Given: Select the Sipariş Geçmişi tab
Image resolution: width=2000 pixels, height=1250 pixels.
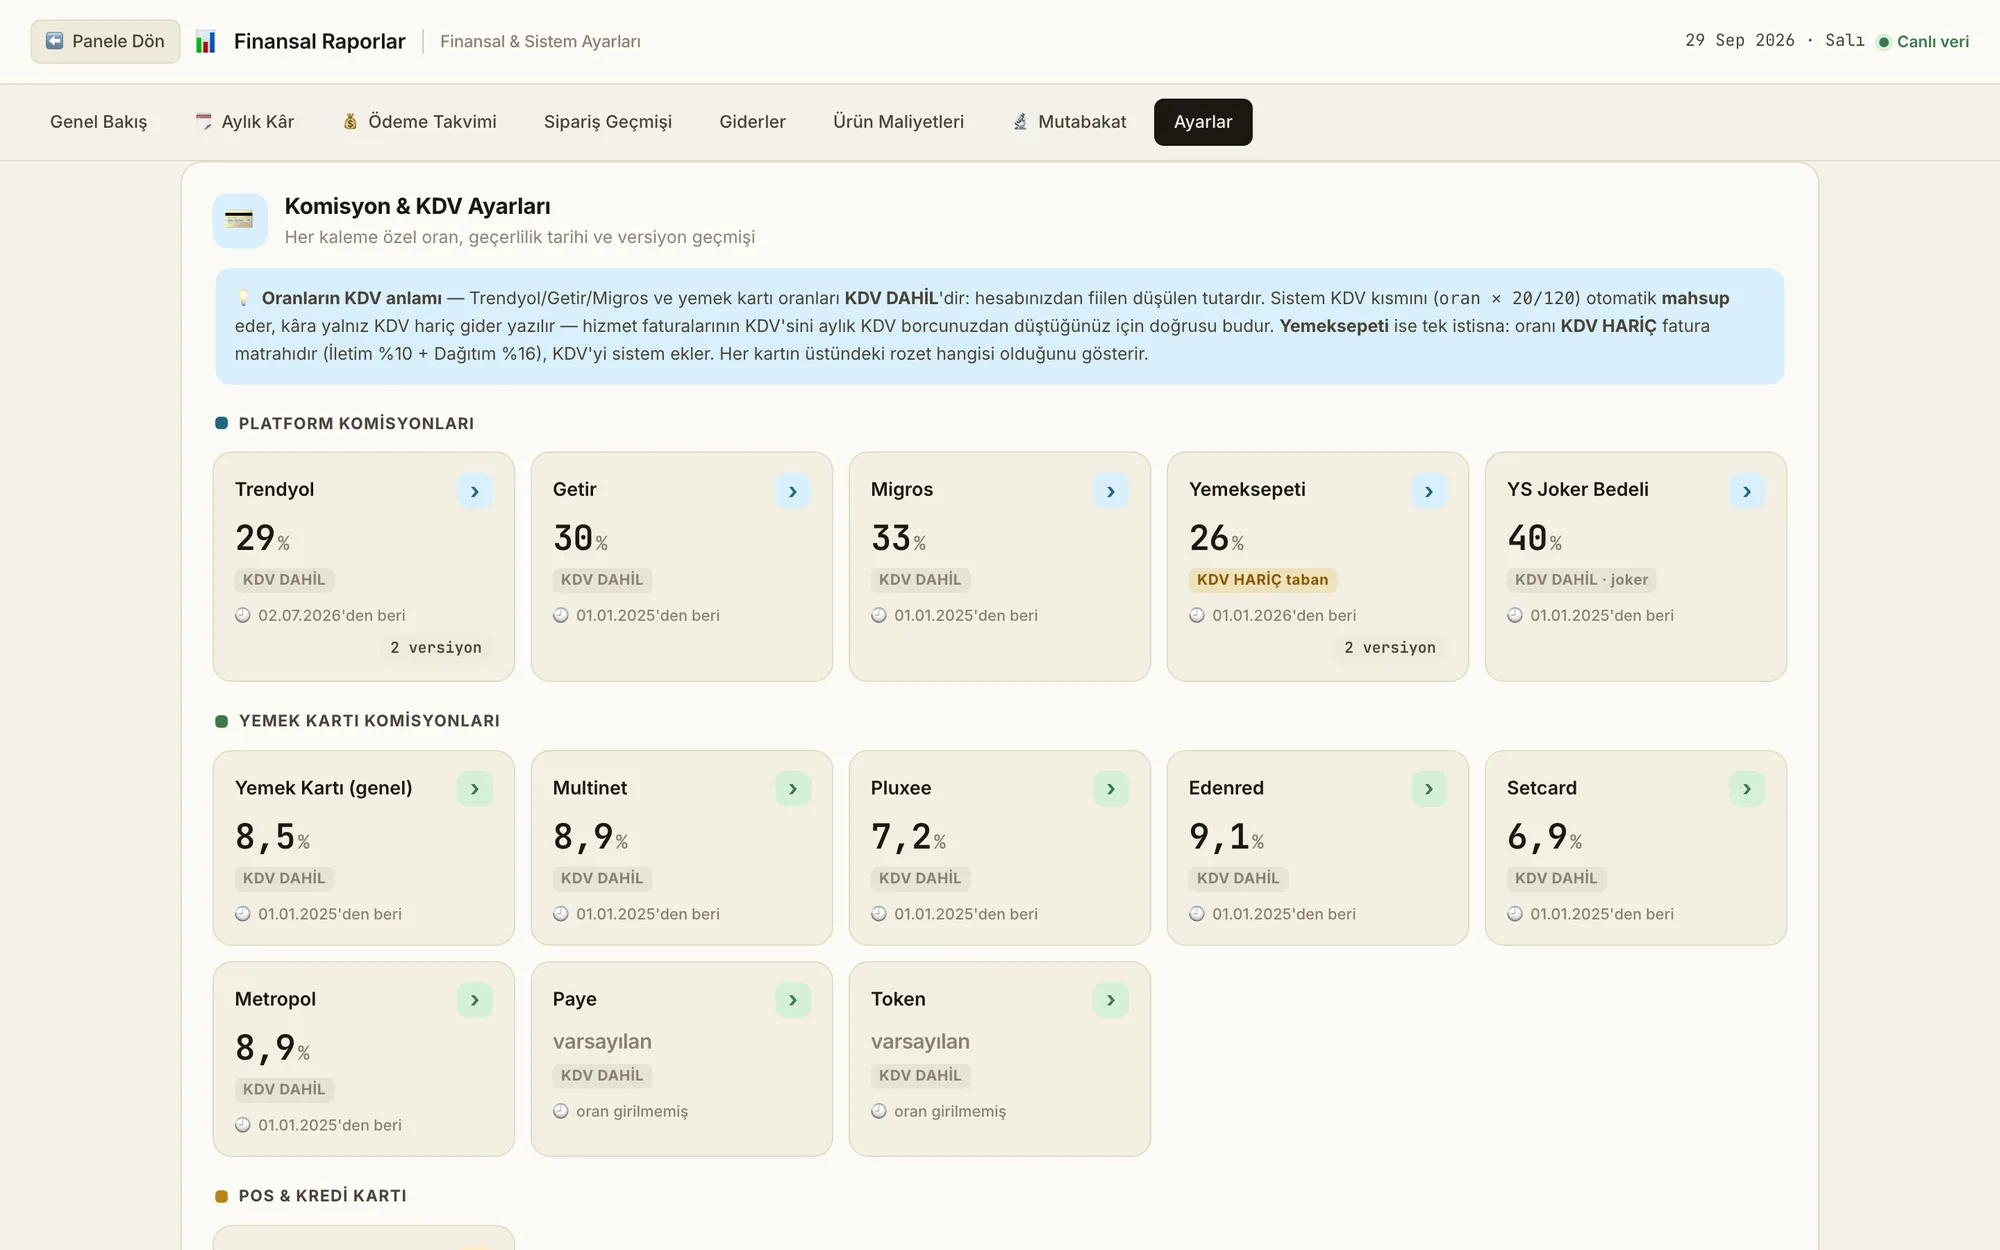Looking at the screenshot, I should [x=608, y=122].
